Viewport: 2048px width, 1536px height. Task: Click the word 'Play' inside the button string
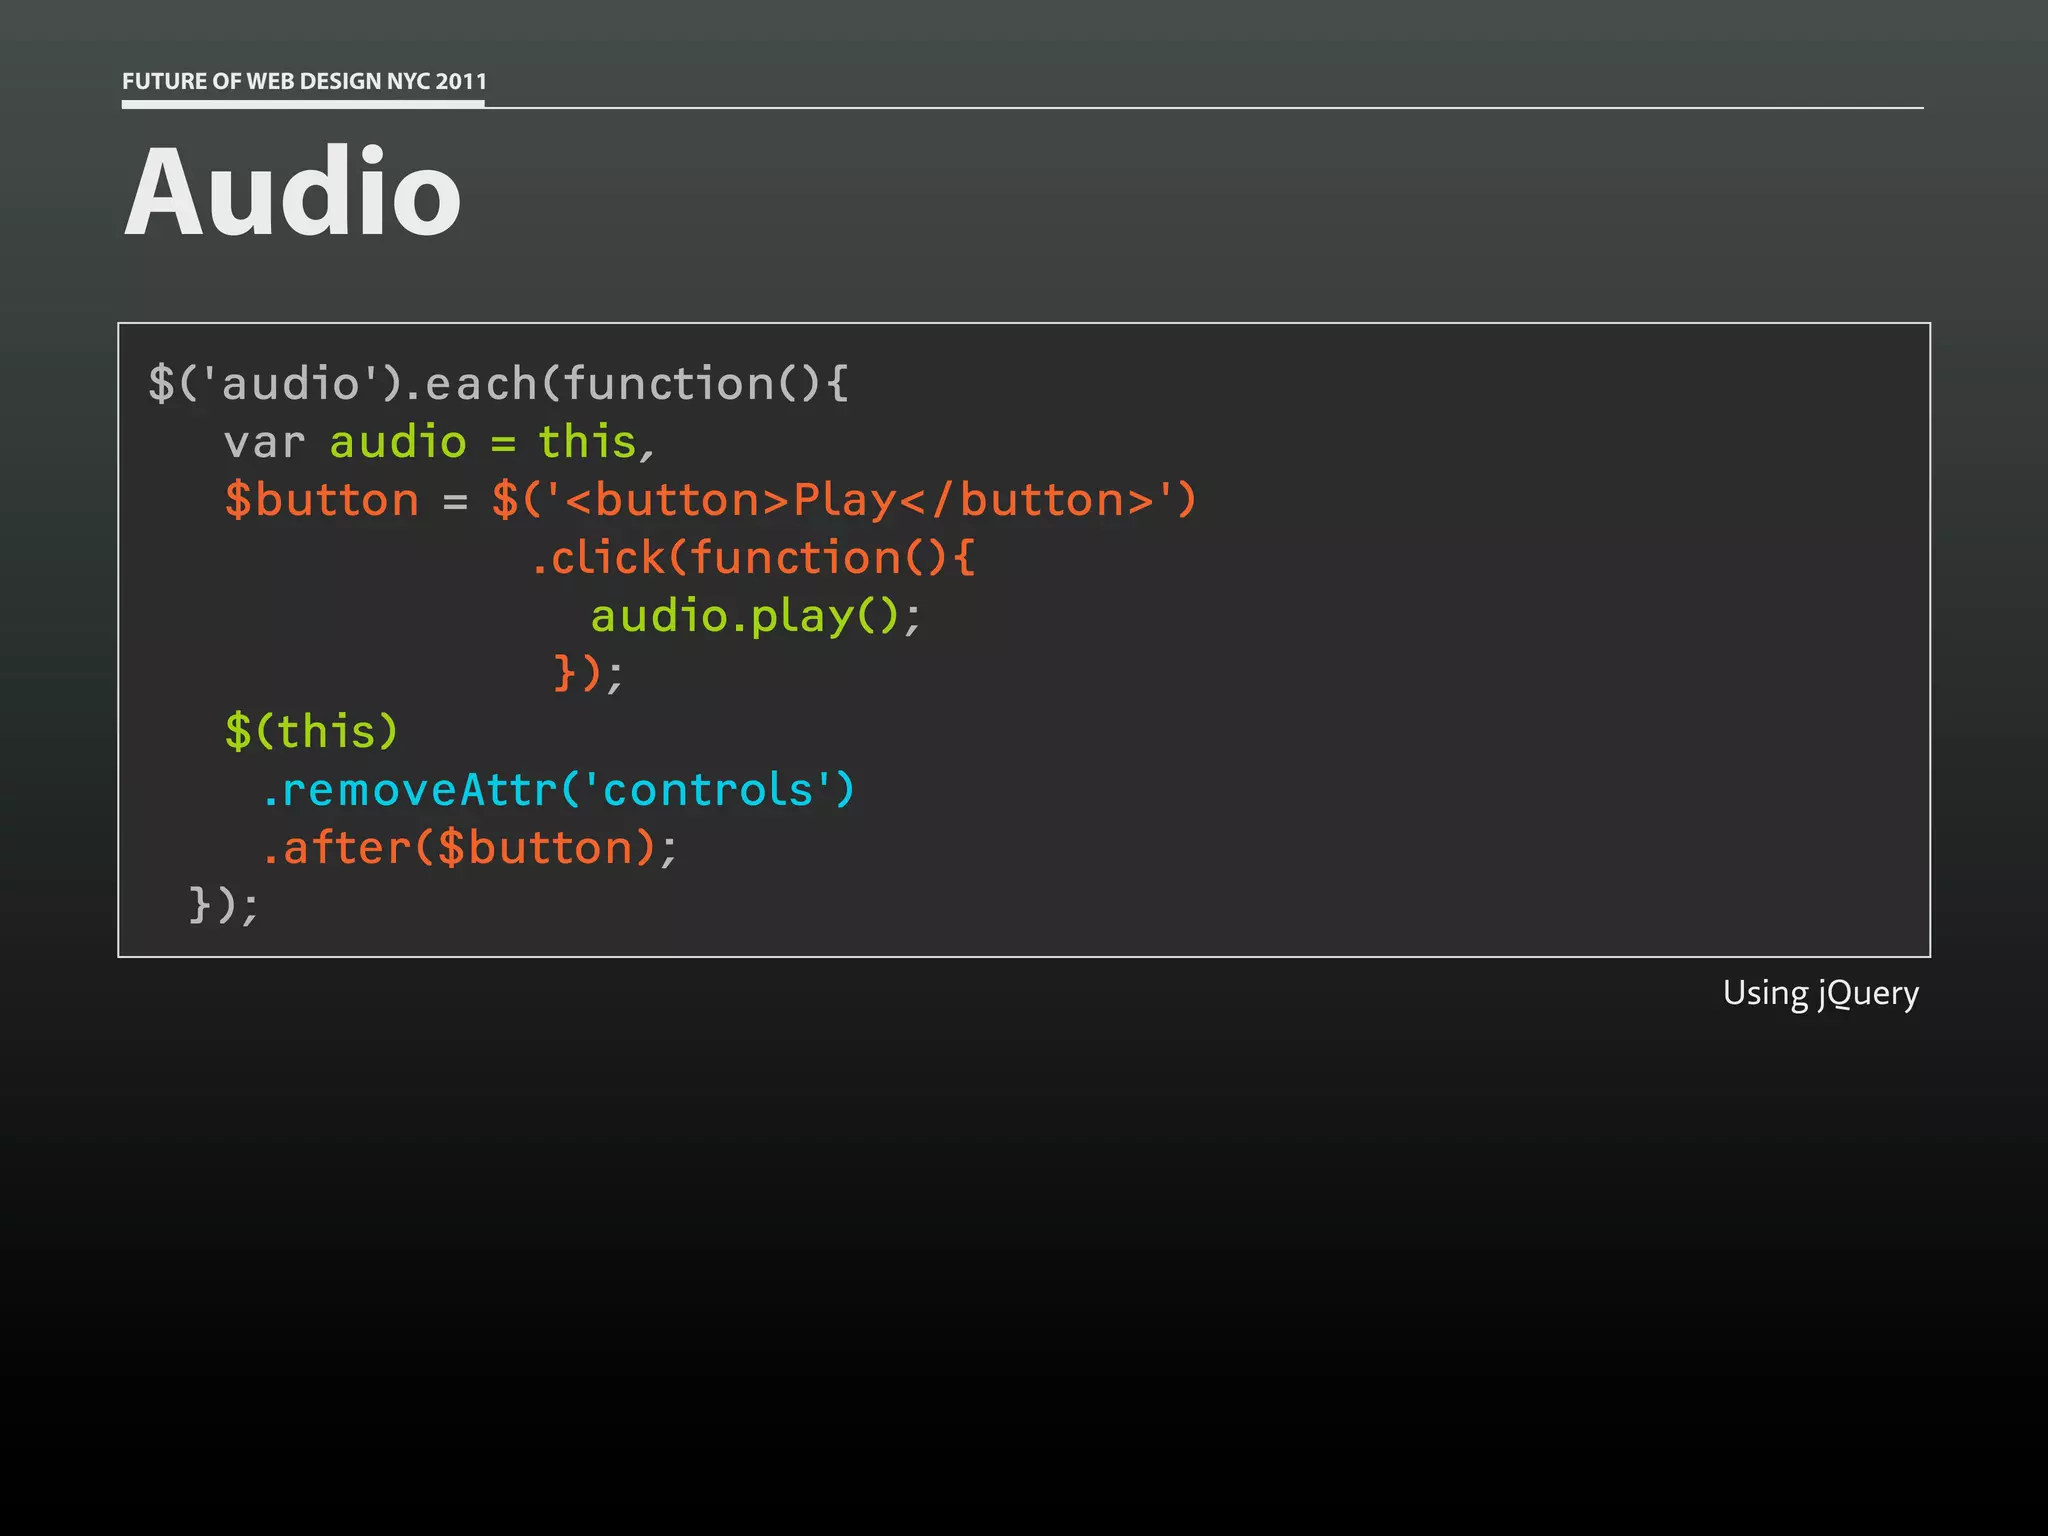[x=845, y=500]
